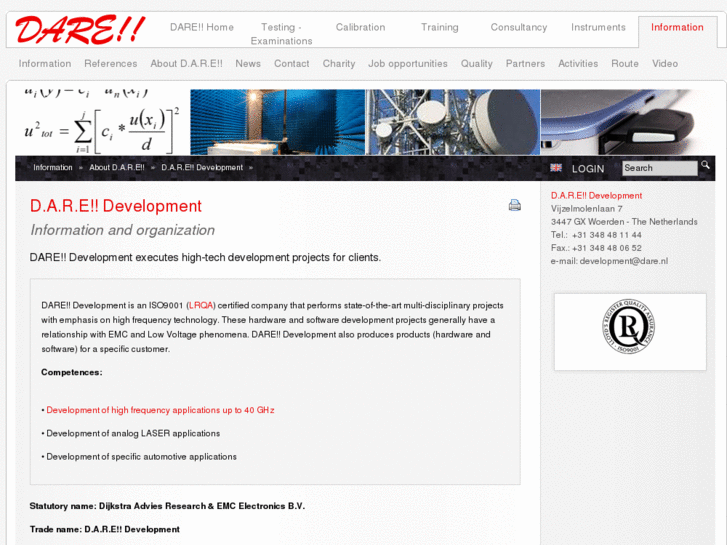Click the DARE!! red logo
Viewport: 727px width, 545px height.
point(80,30)
